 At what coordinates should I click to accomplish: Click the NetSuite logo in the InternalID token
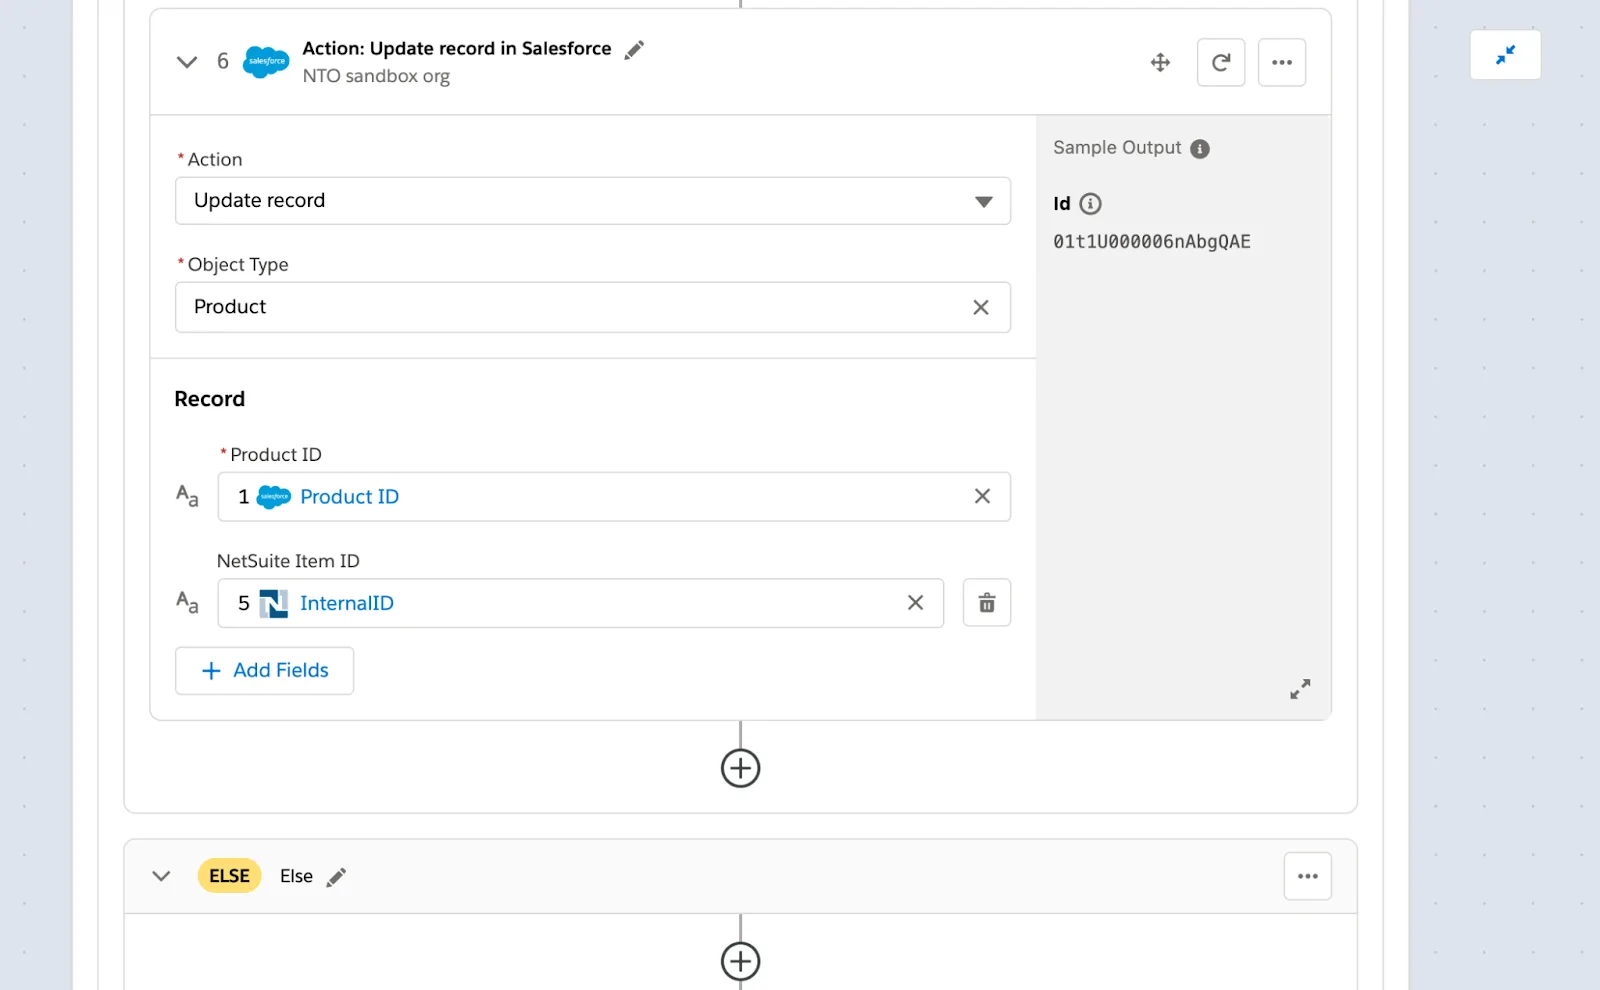(275, 602)
